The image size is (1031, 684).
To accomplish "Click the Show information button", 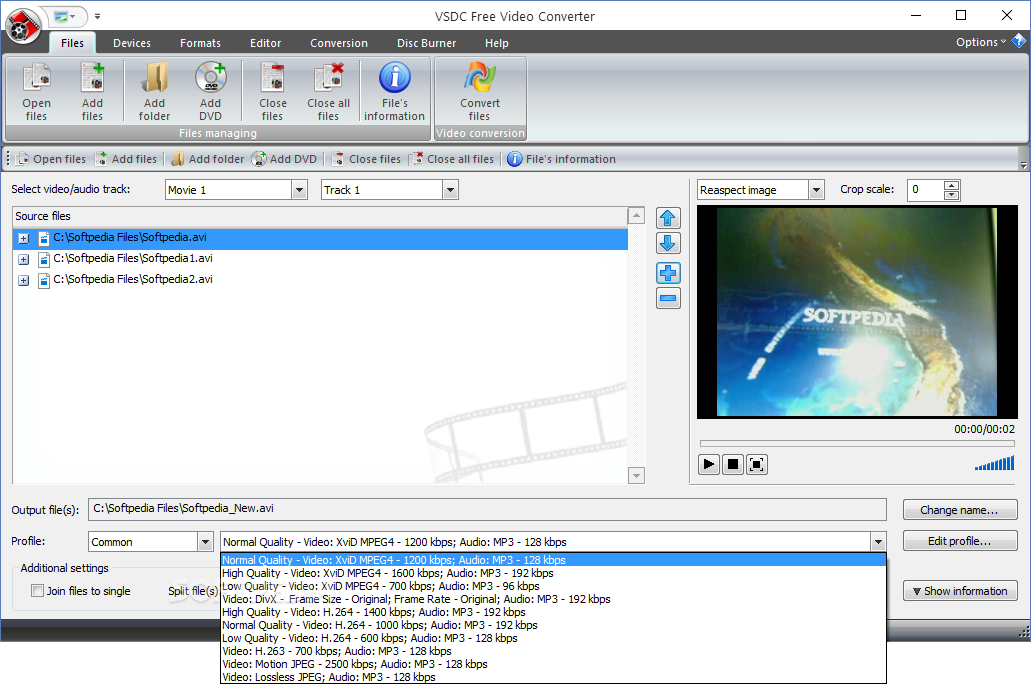I will click(x=959, y=591).
